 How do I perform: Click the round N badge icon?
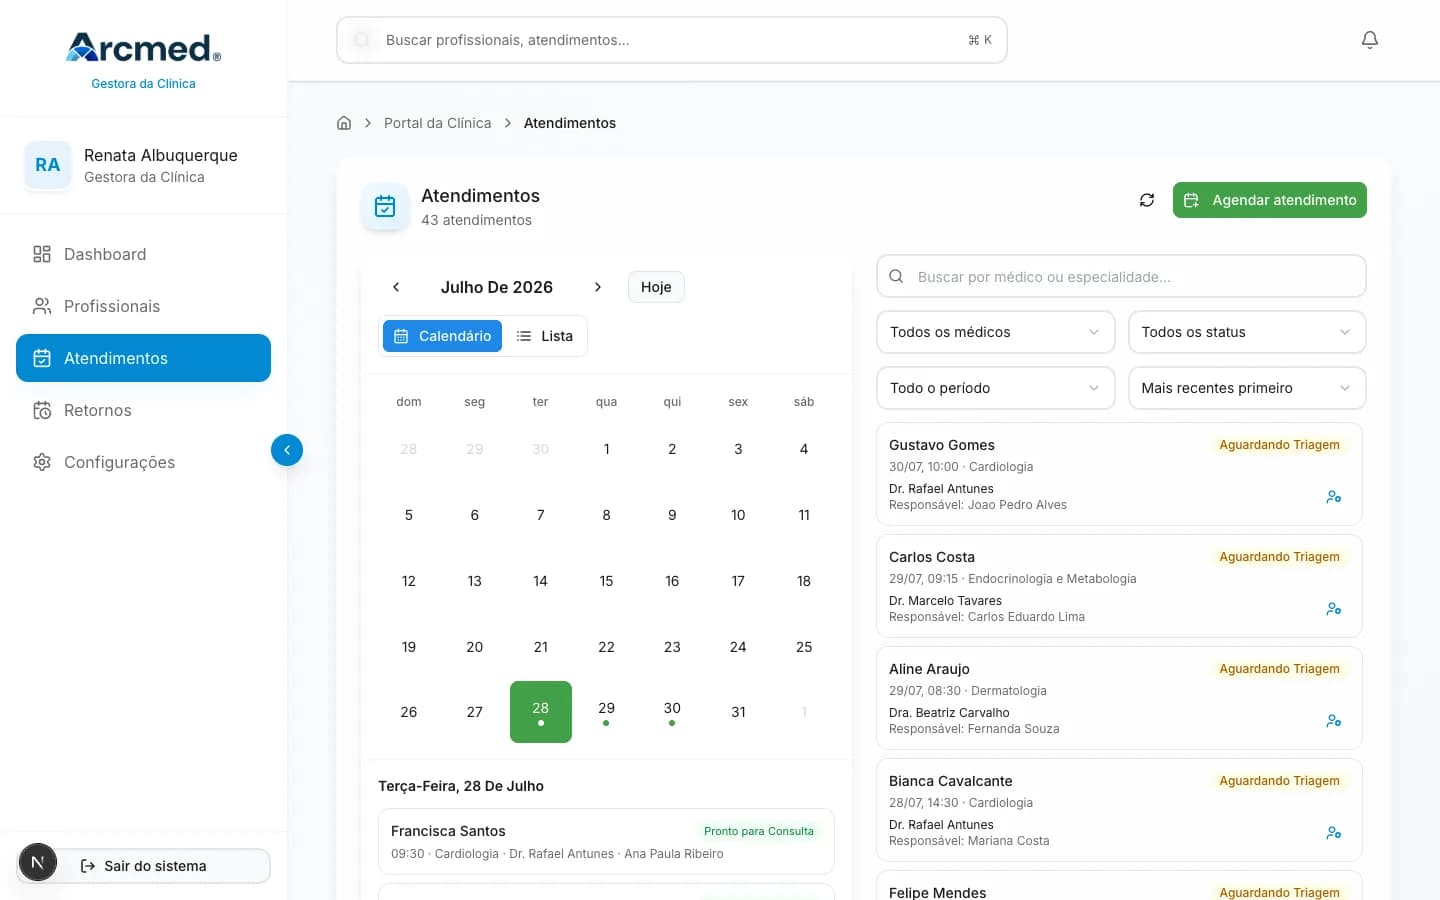click(38, 862)
